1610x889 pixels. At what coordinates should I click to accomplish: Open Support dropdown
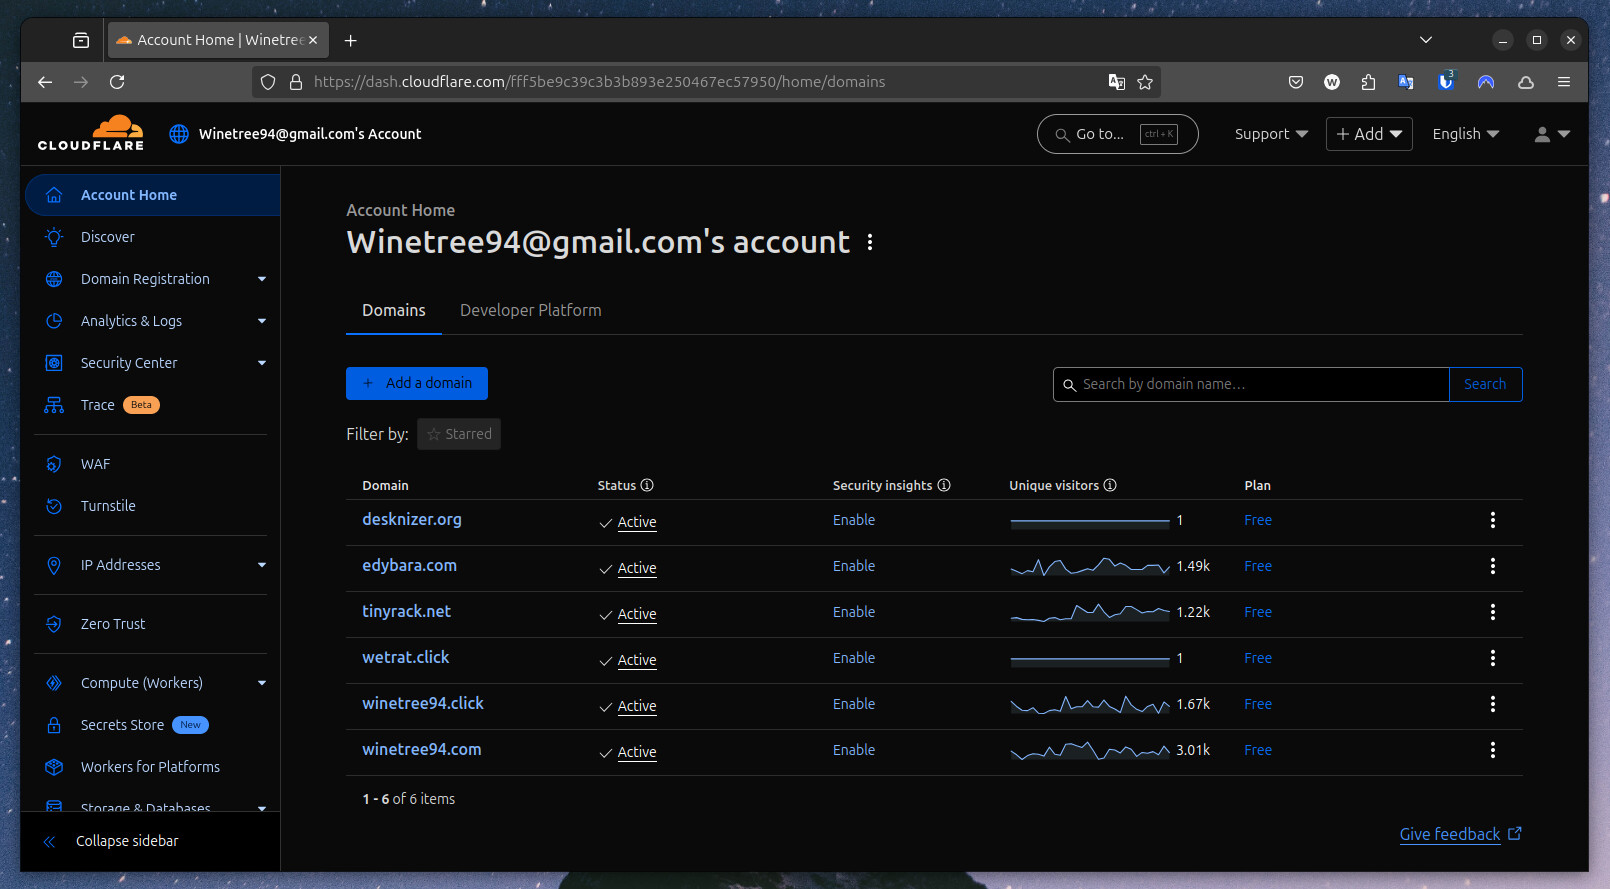tap(1271, 134)
